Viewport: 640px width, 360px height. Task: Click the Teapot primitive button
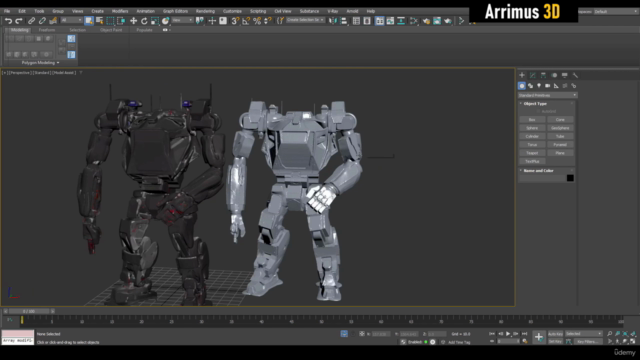(x=532, y=153)
